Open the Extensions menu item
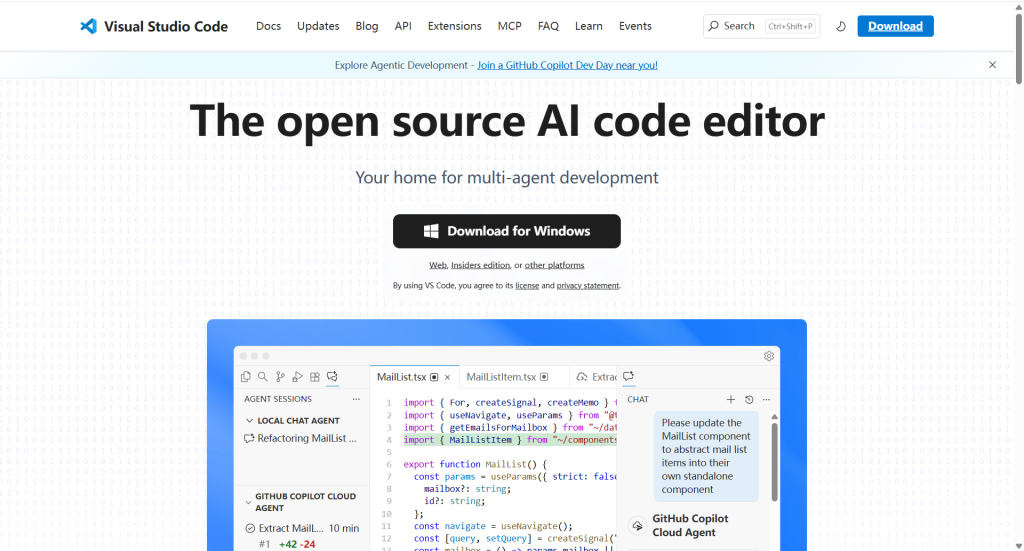 click(454, 26)
